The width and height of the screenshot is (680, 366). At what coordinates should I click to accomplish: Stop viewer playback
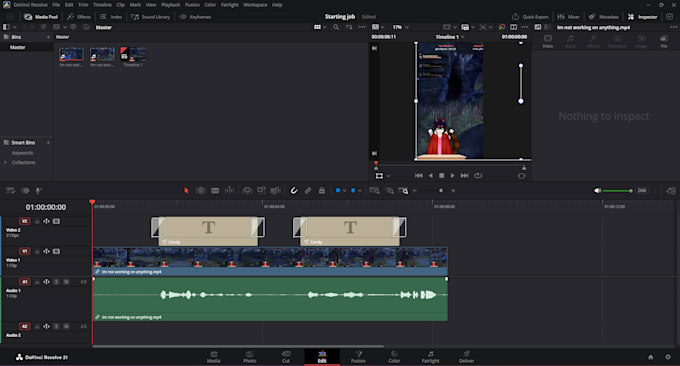tap(441, 176)
